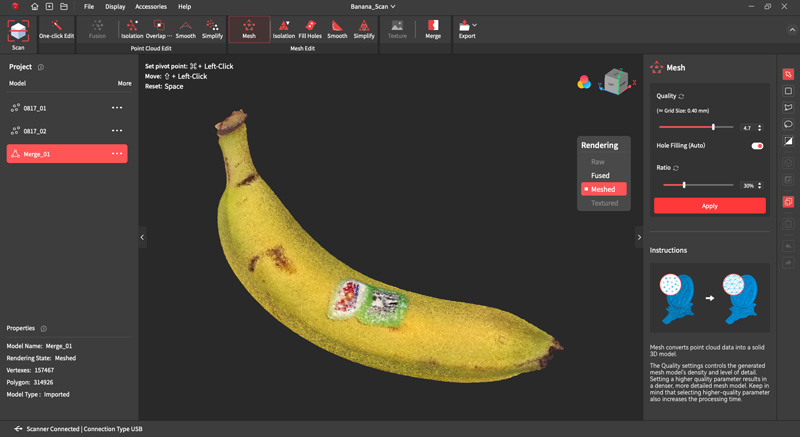800x437 pixels.
Task: Open Properties info icon
Action: coord(43,328)
